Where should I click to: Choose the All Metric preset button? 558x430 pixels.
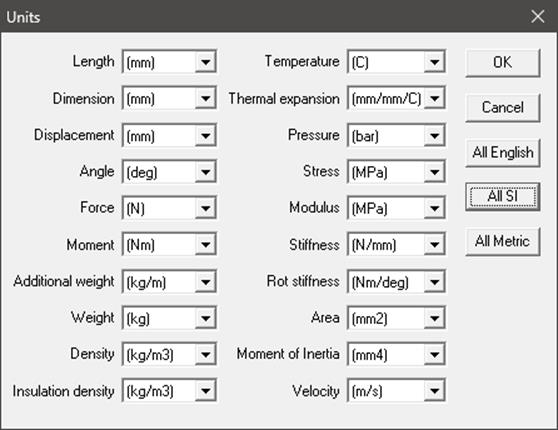[x=502, y=241]
